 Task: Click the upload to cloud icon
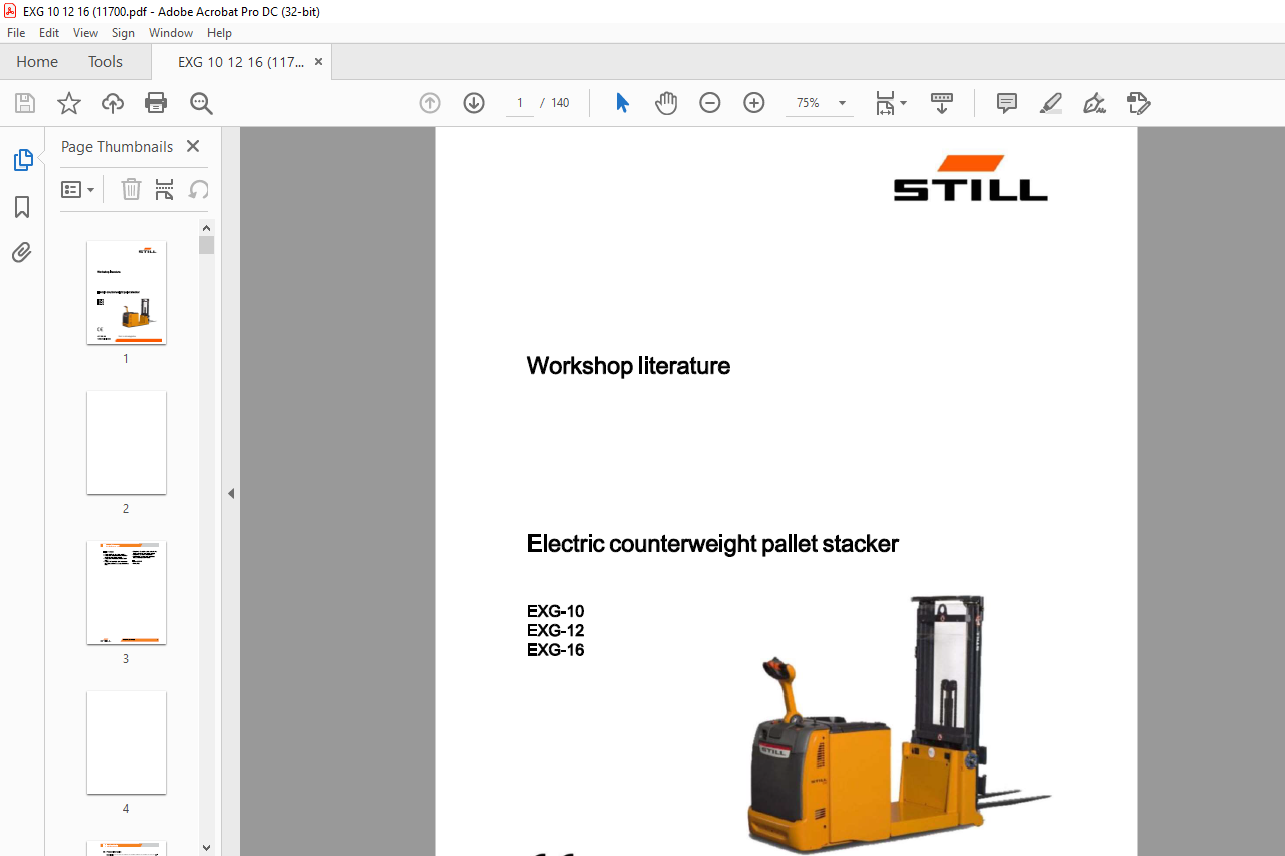(113, 103)
